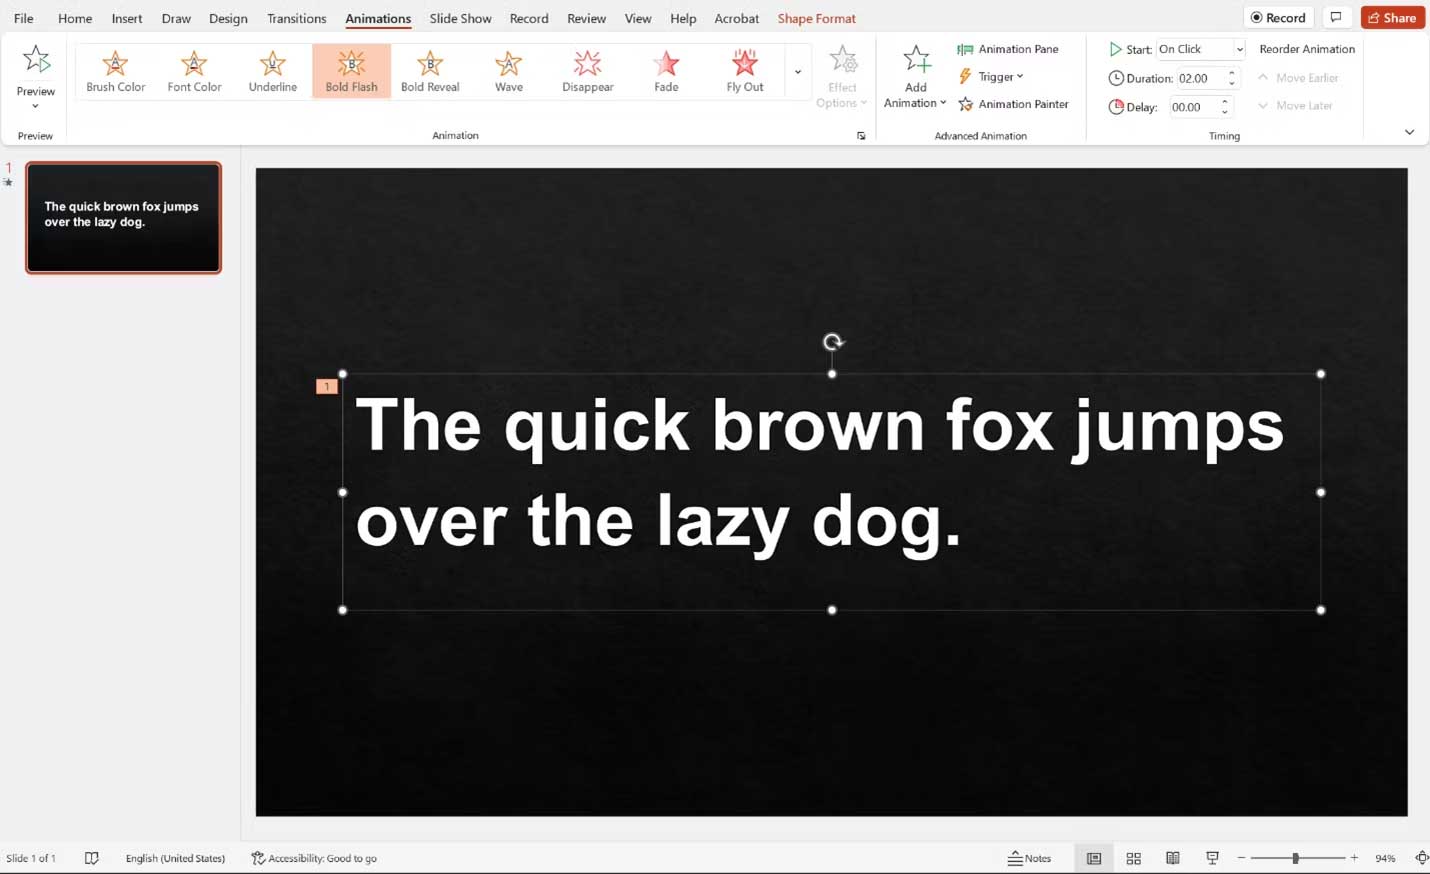Switch to the Transitions tab
This screenshot has width=1430, height=874.
[x=296, y=18]
